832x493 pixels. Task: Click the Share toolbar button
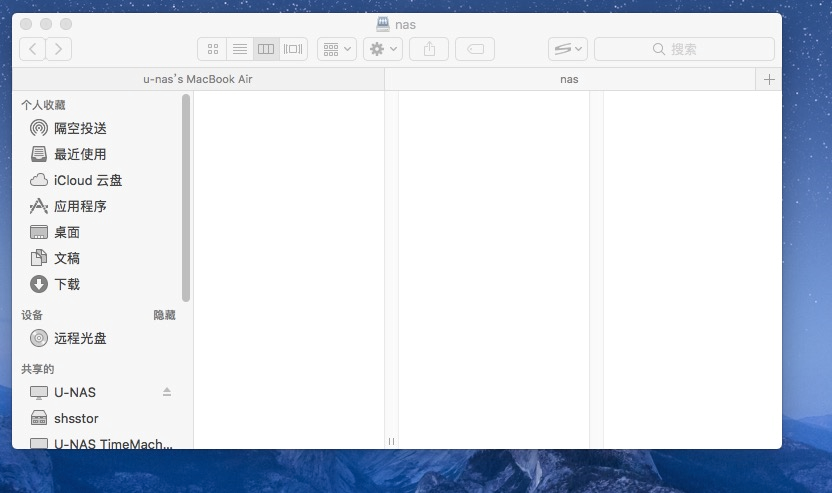[x=429, y=49]
